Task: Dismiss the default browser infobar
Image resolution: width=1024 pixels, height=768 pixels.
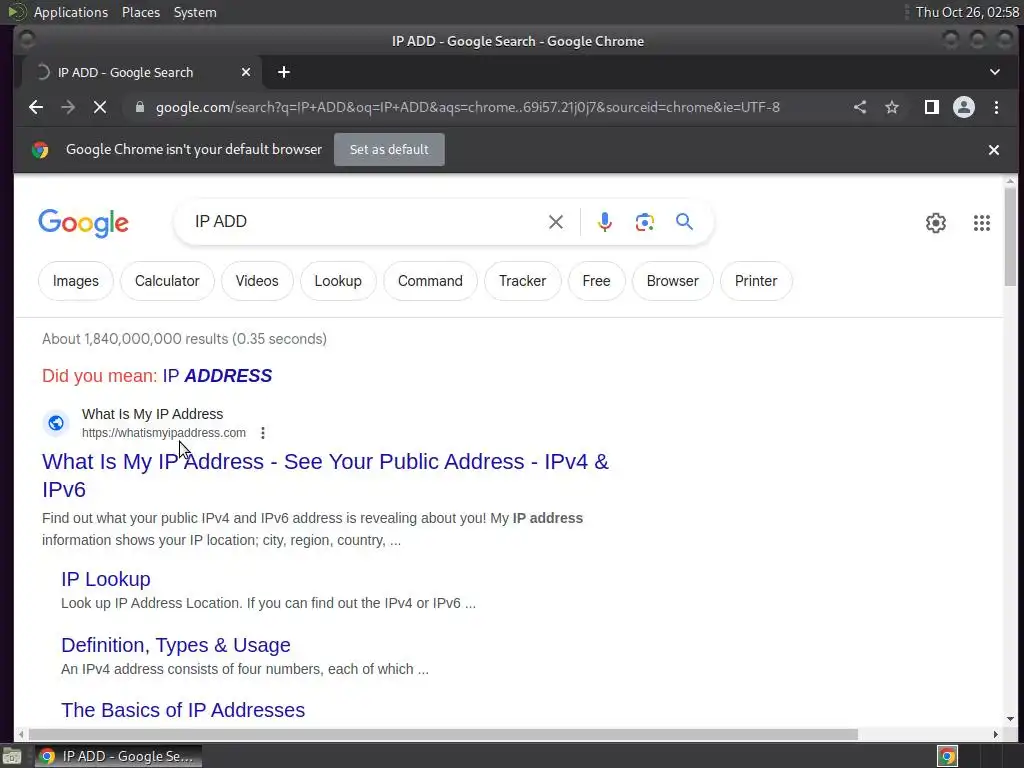Action: point(994,150)
